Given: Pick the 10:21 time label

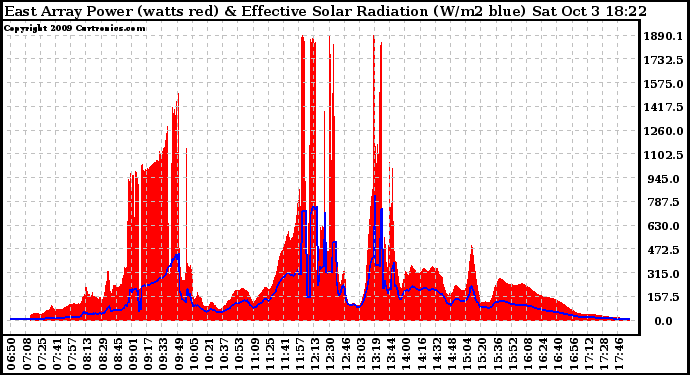Looking at the screenshot, I should coord(209,353).
